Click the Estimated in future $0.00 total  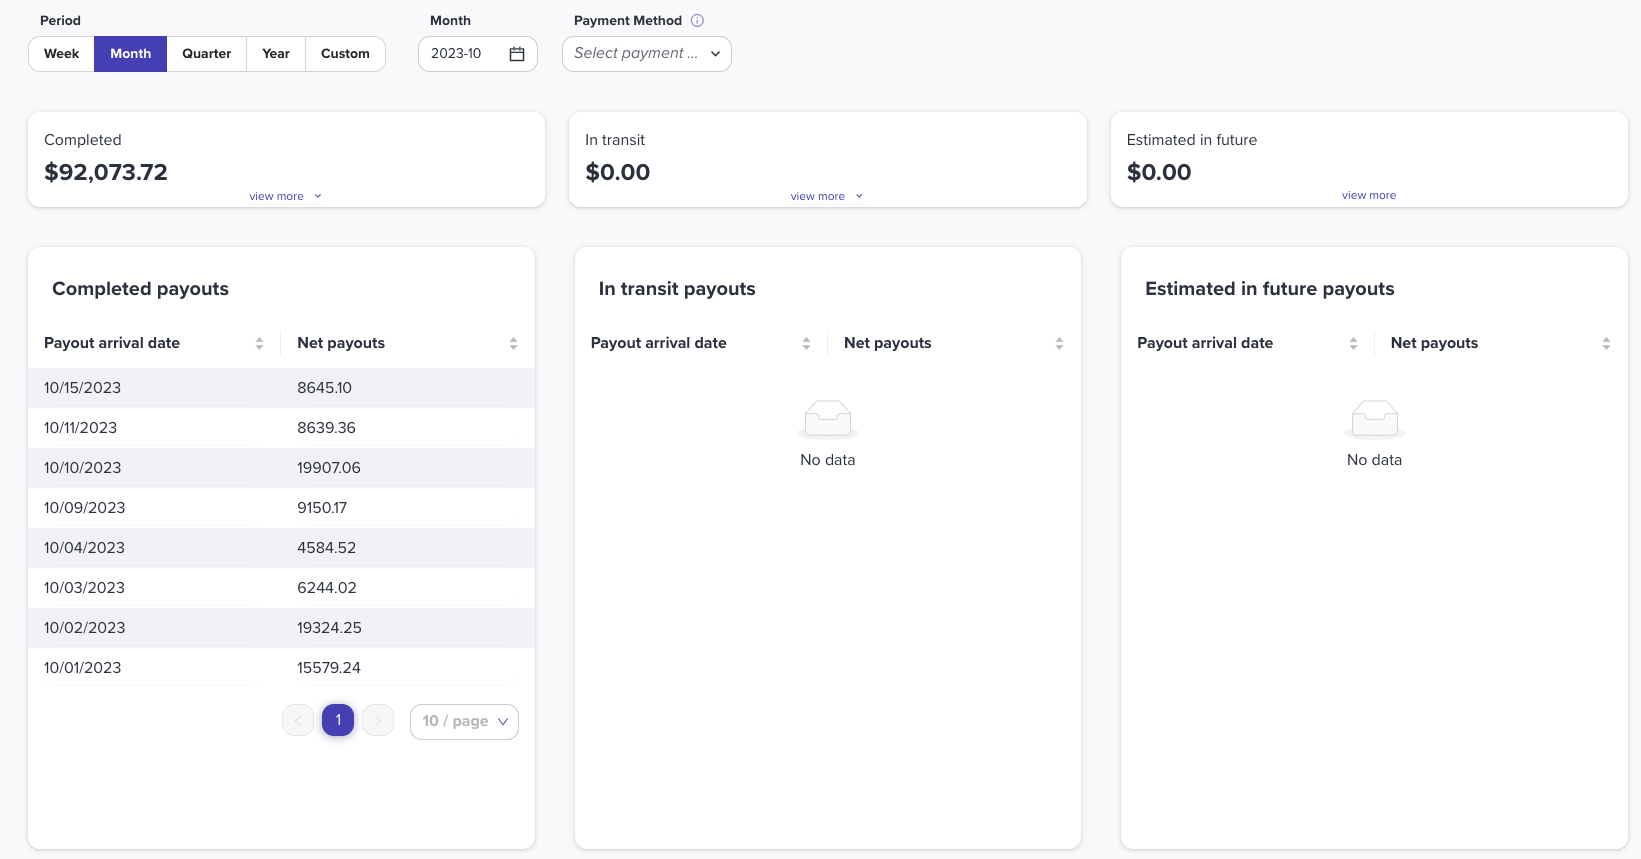click(1159, 172)
